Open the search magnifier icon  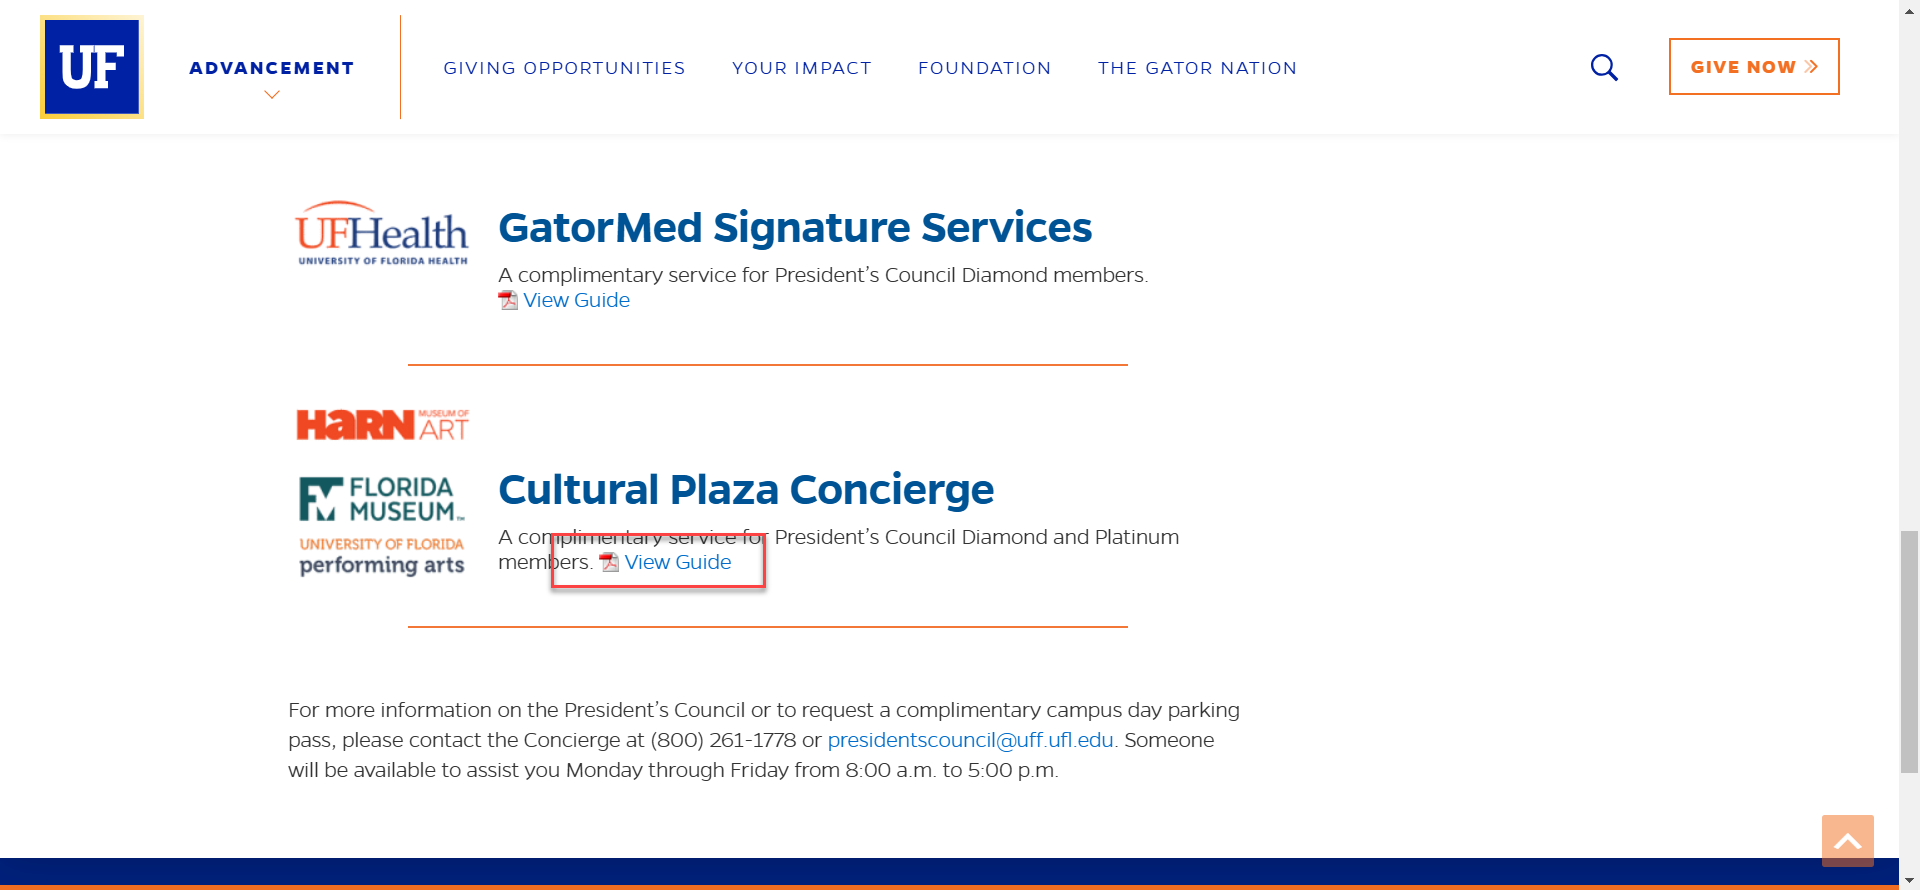(x=1604, y=67)
